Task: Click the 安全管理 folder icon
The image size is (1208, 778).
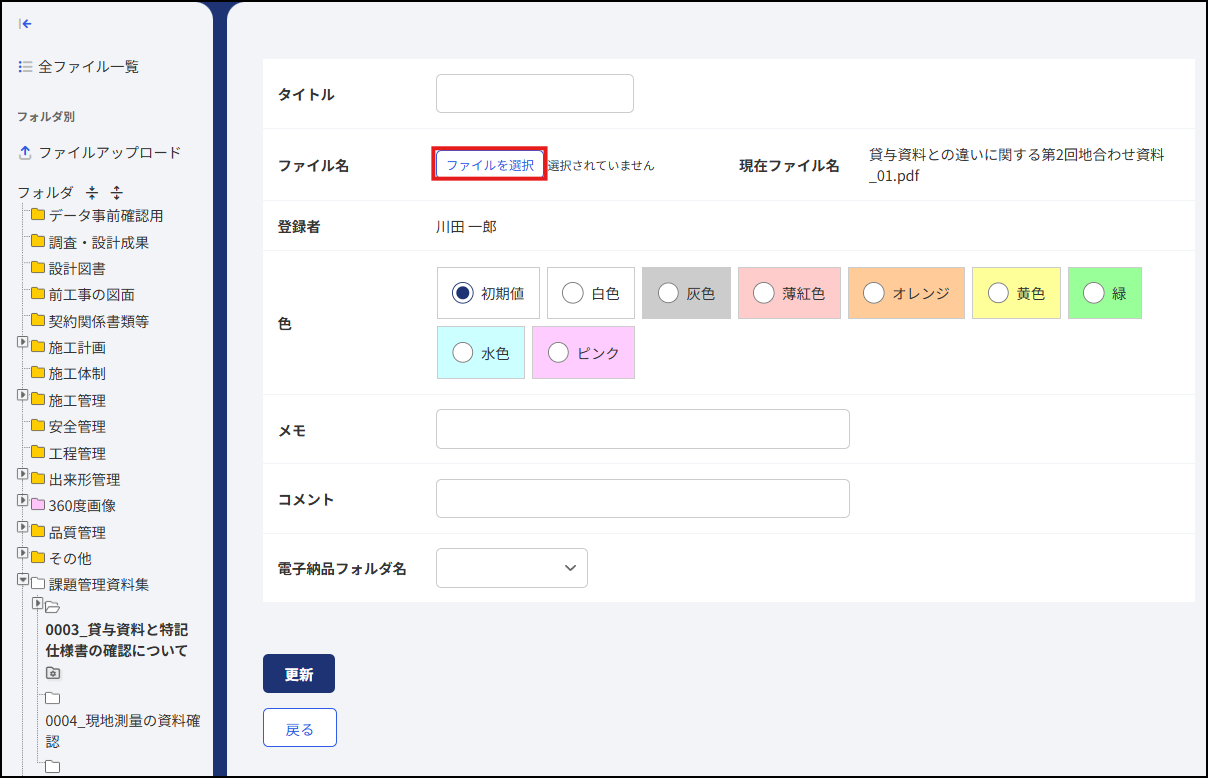Action: click(x=38, y=426)
